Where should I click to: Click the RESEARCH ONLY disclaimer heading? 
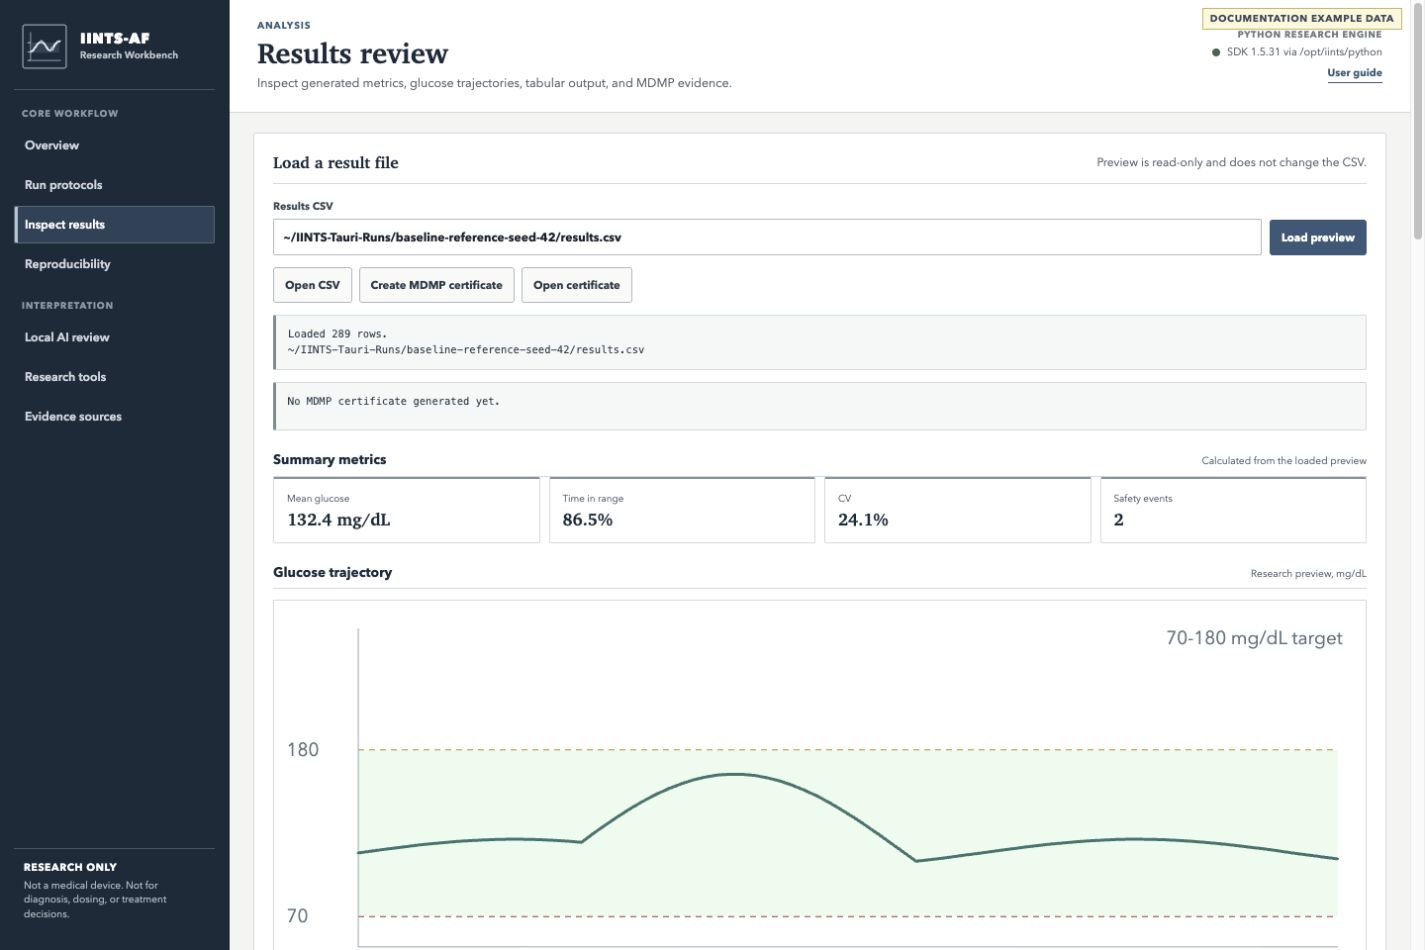tap(70, 867)
